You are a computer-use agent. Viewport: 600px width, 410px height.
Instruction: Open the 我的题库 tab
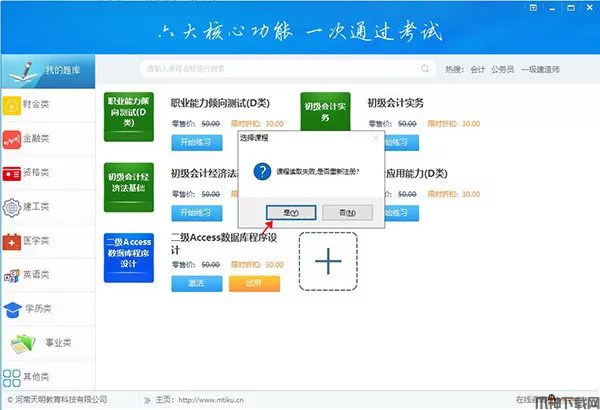click(48, 71)
